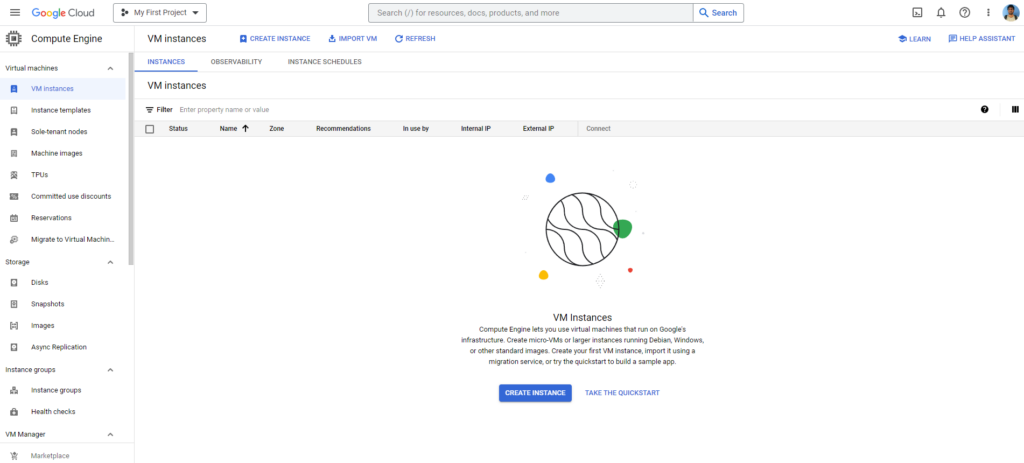Screen dimensions: 1024x463
Task: Click the Async Replication sidebar icon
Action: [x=14, y=347]
